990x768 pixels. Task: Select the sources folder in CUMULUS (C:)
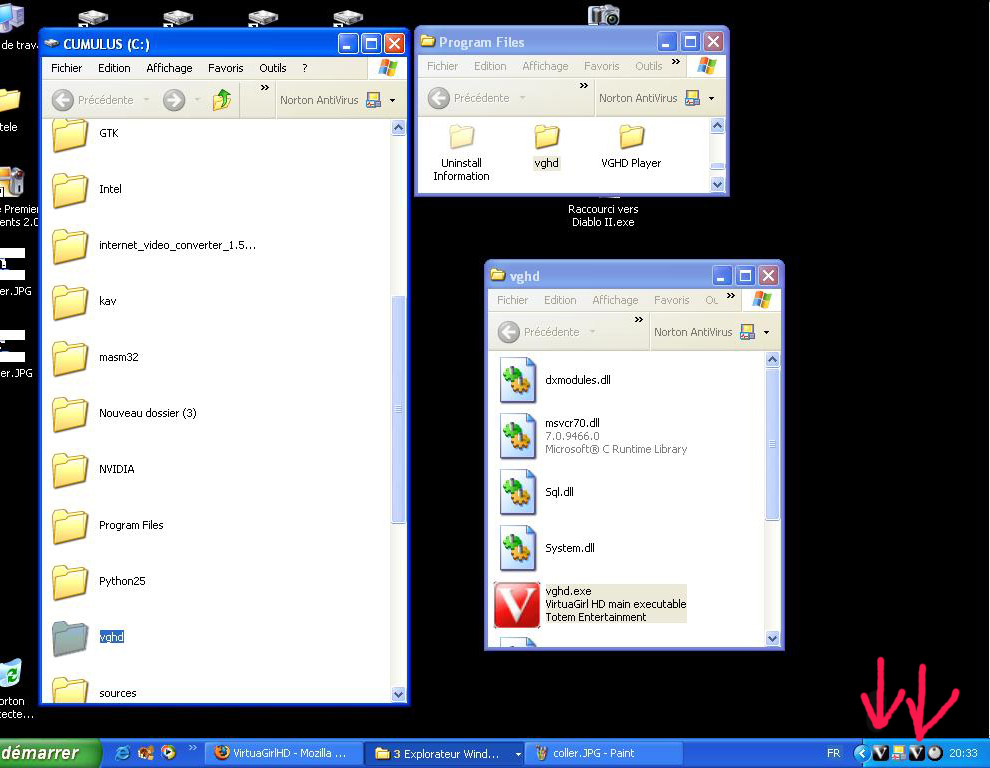coord(94,692)
